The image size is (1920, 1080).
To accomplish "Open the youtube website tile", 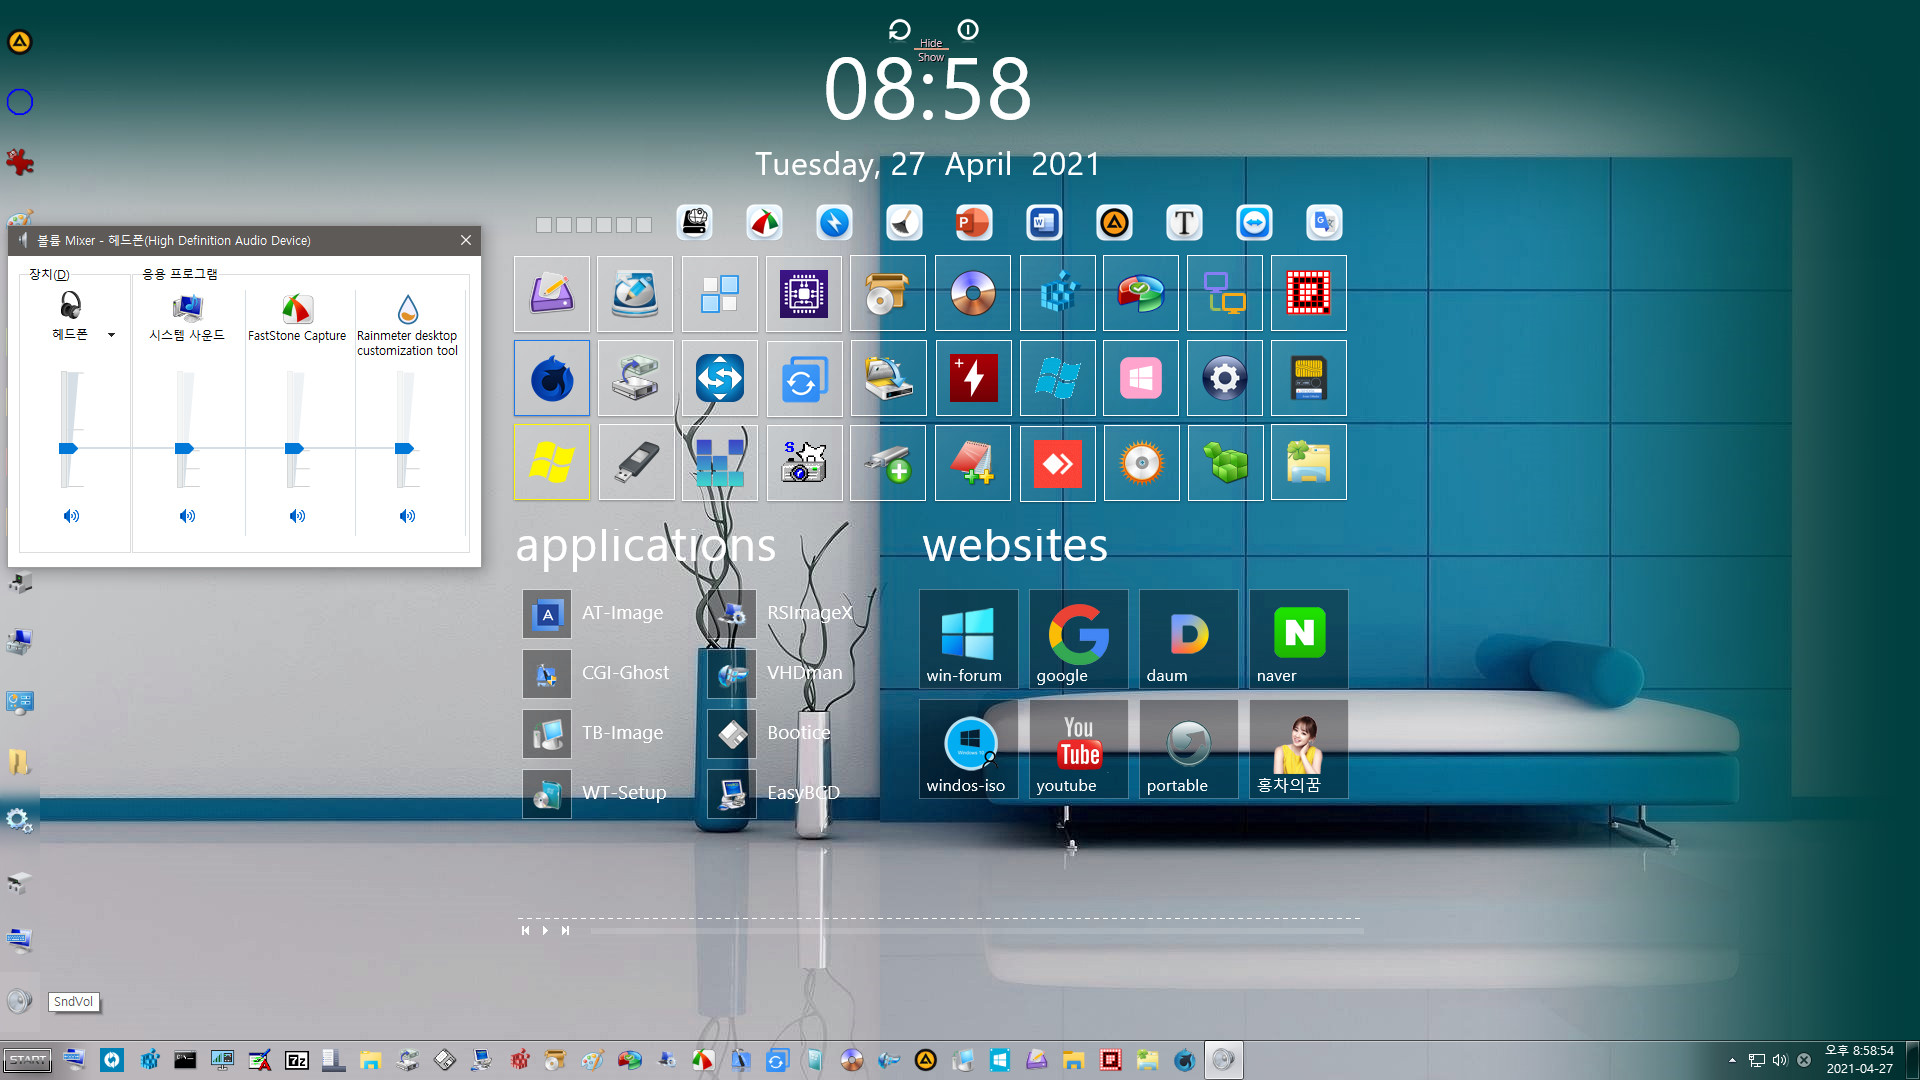I will coord(1079,749).
